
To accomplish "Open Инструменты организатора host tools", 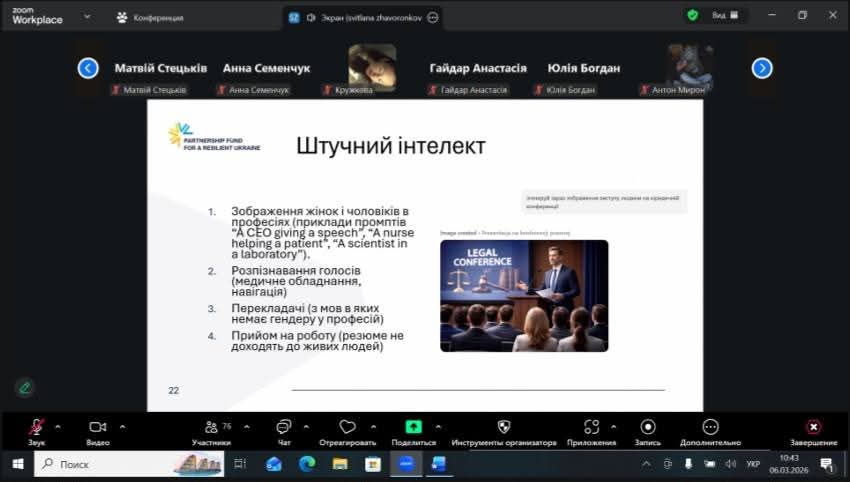I will click(503, 427).
